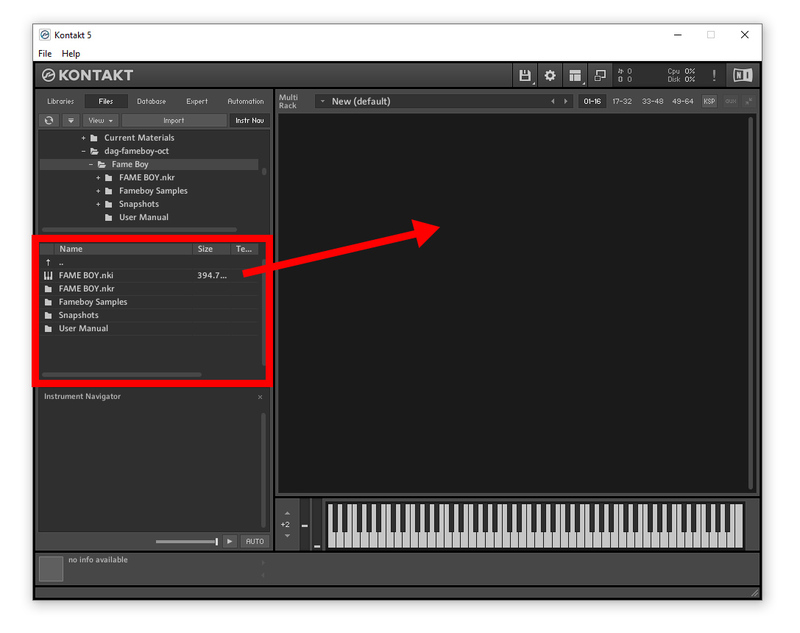Click the rack vertical scrollbar

[751, 303]
